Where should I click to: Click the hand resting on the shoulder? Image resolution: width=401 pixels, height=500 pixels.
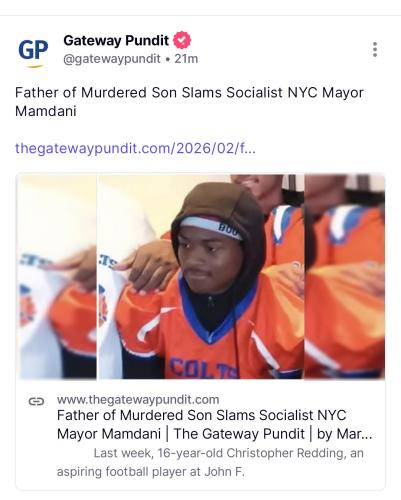(148, 266)
